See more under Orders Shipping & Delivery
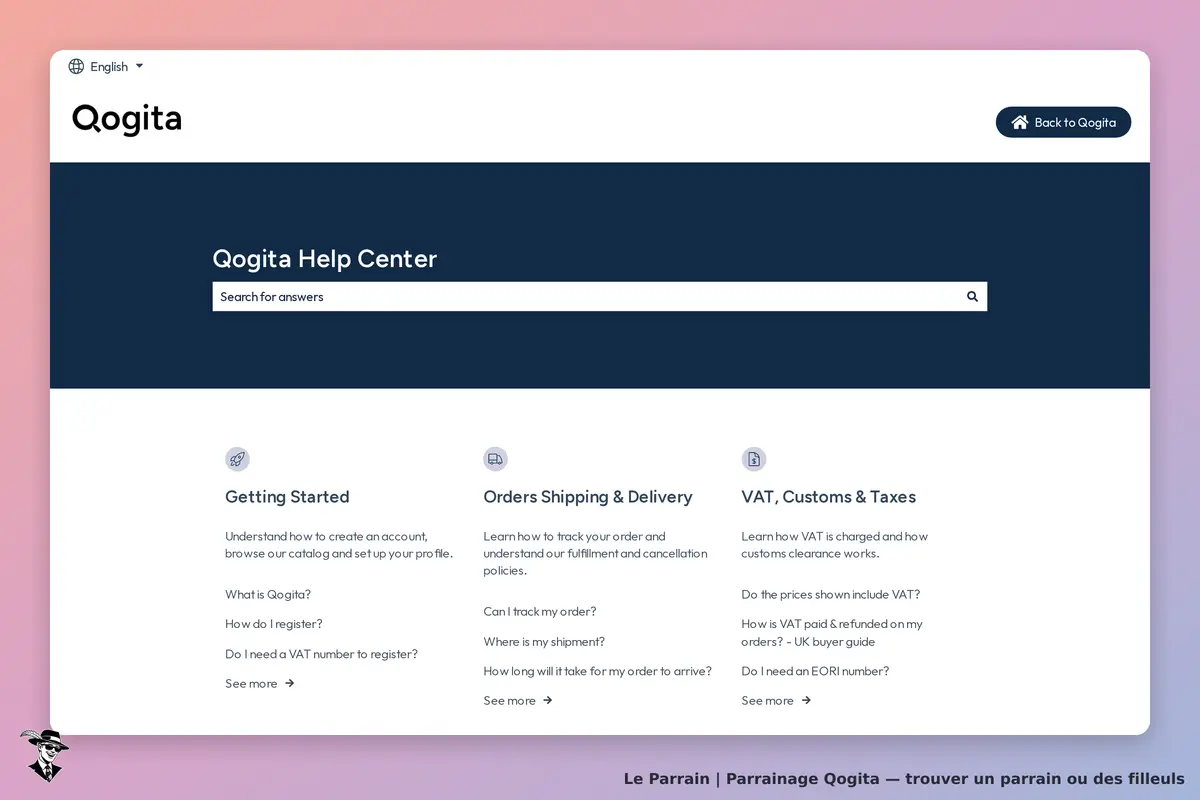 pyautogui.click(x=518, y=701)
